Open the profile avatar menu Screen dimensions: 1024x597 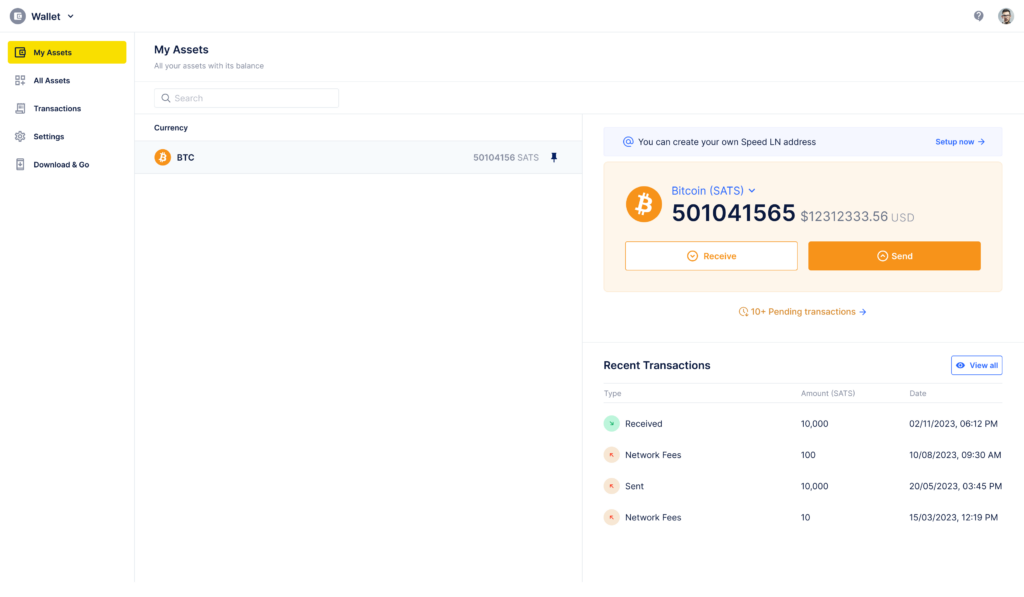point(1005,15)
